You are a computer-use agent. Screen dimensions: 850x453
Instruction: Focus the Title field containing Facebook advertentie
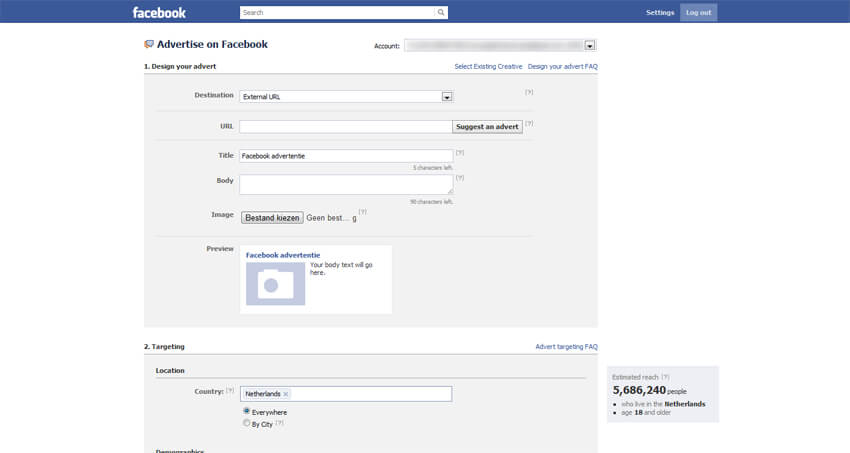point(346,156)
